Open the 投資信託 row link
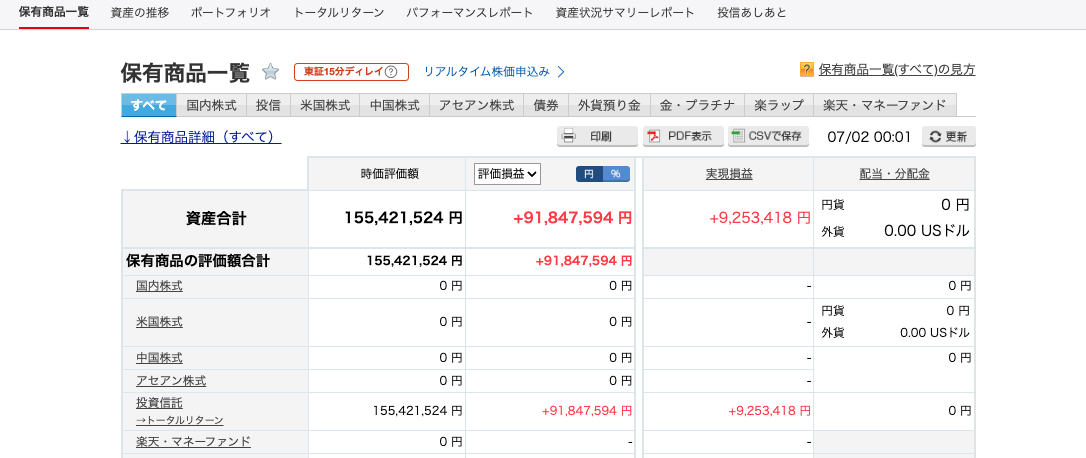The height and width of the screenshot is (458, 1086). (159, 403)
